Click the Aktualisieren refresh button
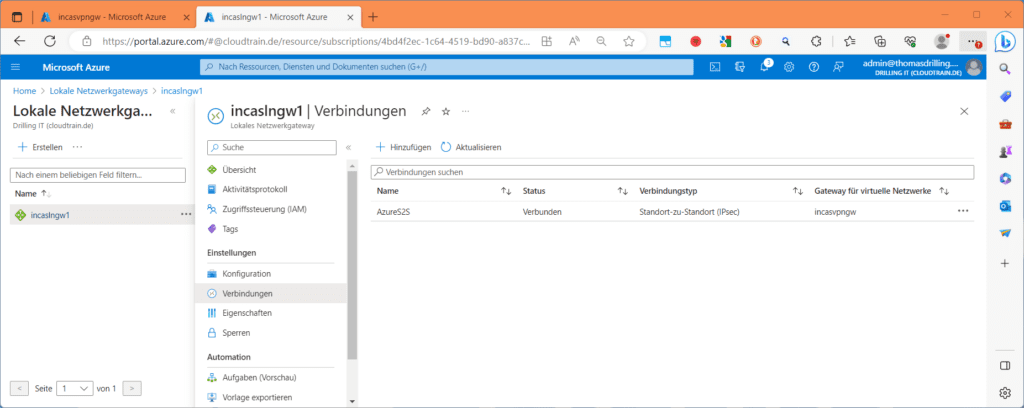The width and height of the screenshot is (1024, 408). tap(471, 148)
